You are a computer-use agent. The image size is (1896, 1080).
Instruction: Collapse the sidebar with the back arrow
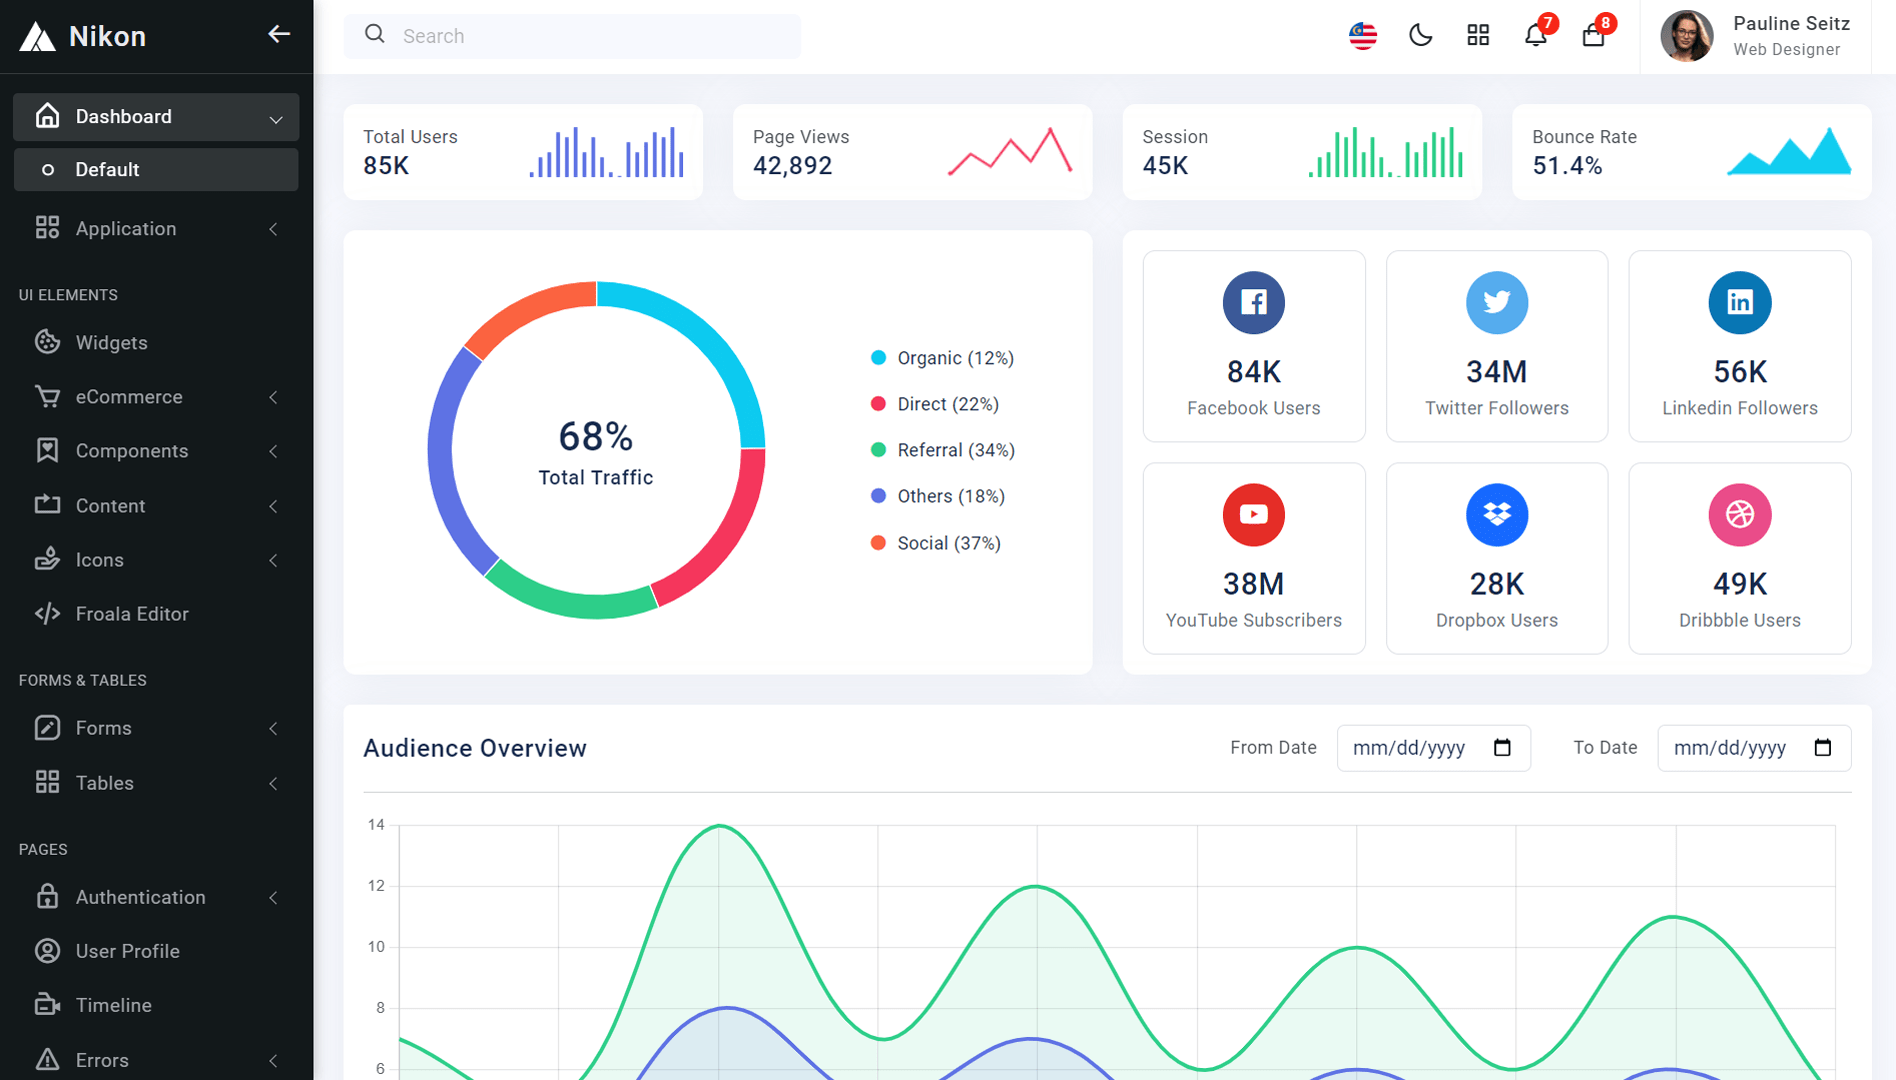(279, 35)
